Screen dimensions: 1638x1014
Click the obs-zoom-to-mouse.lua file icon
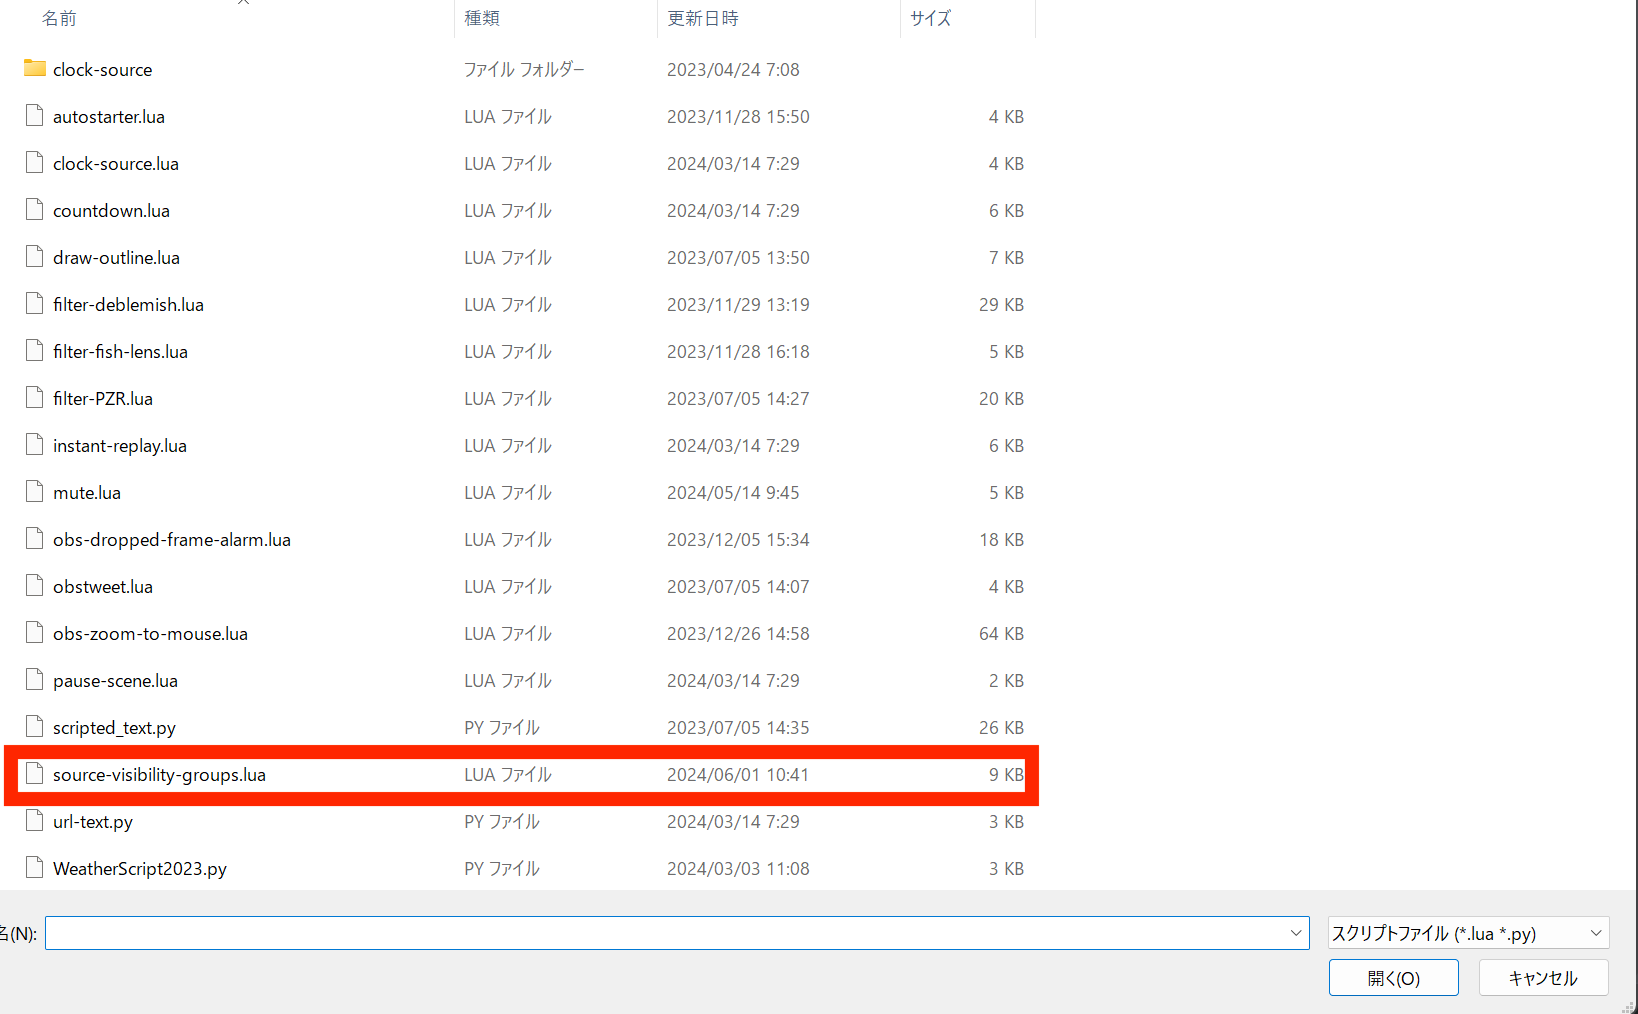point(35,633)
